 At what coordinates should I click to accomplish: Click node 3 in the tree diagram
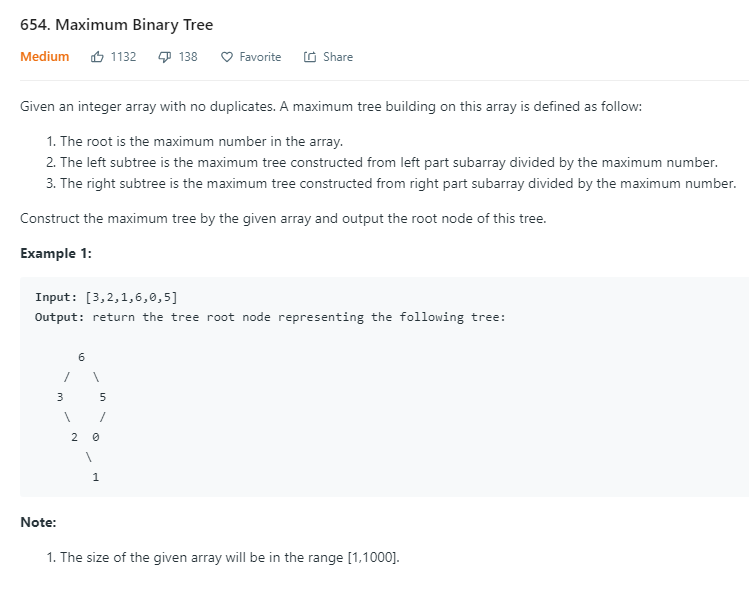[60, 397]
